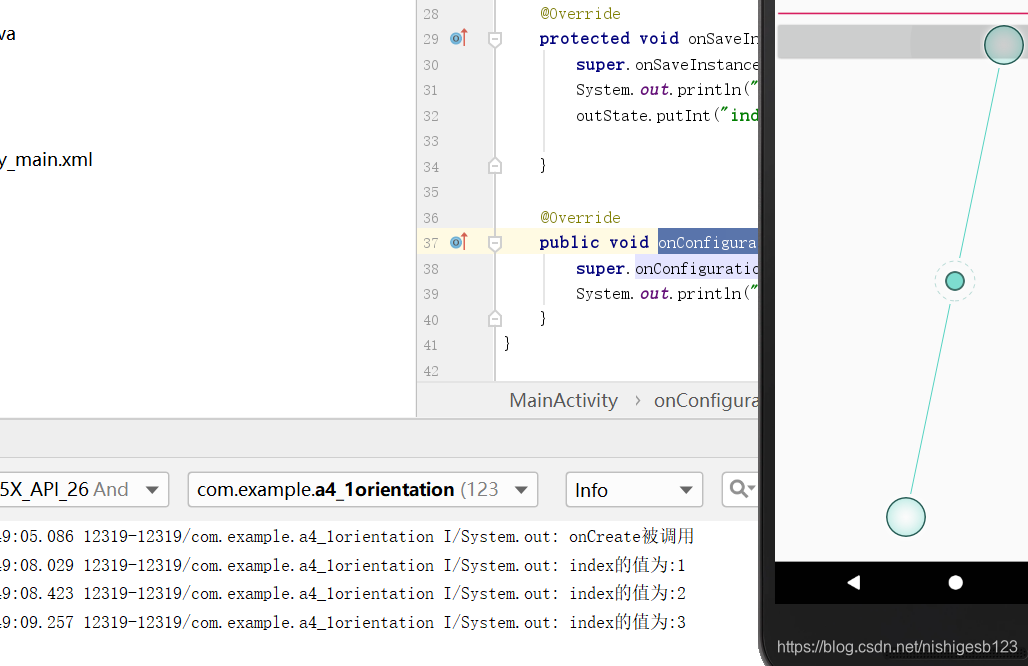Tap the bottom circle node in emulator

point(905,517)
